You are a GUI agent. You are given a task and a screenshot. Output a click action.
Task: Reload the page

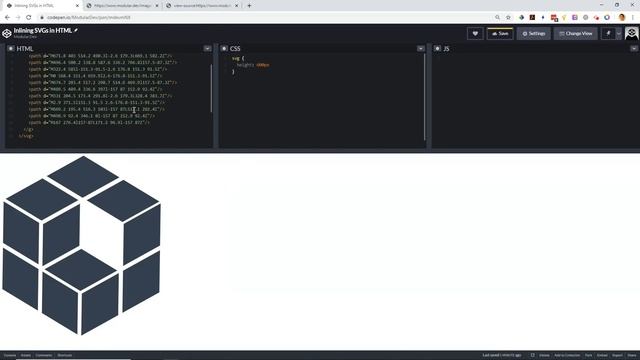tap(29, 18)
